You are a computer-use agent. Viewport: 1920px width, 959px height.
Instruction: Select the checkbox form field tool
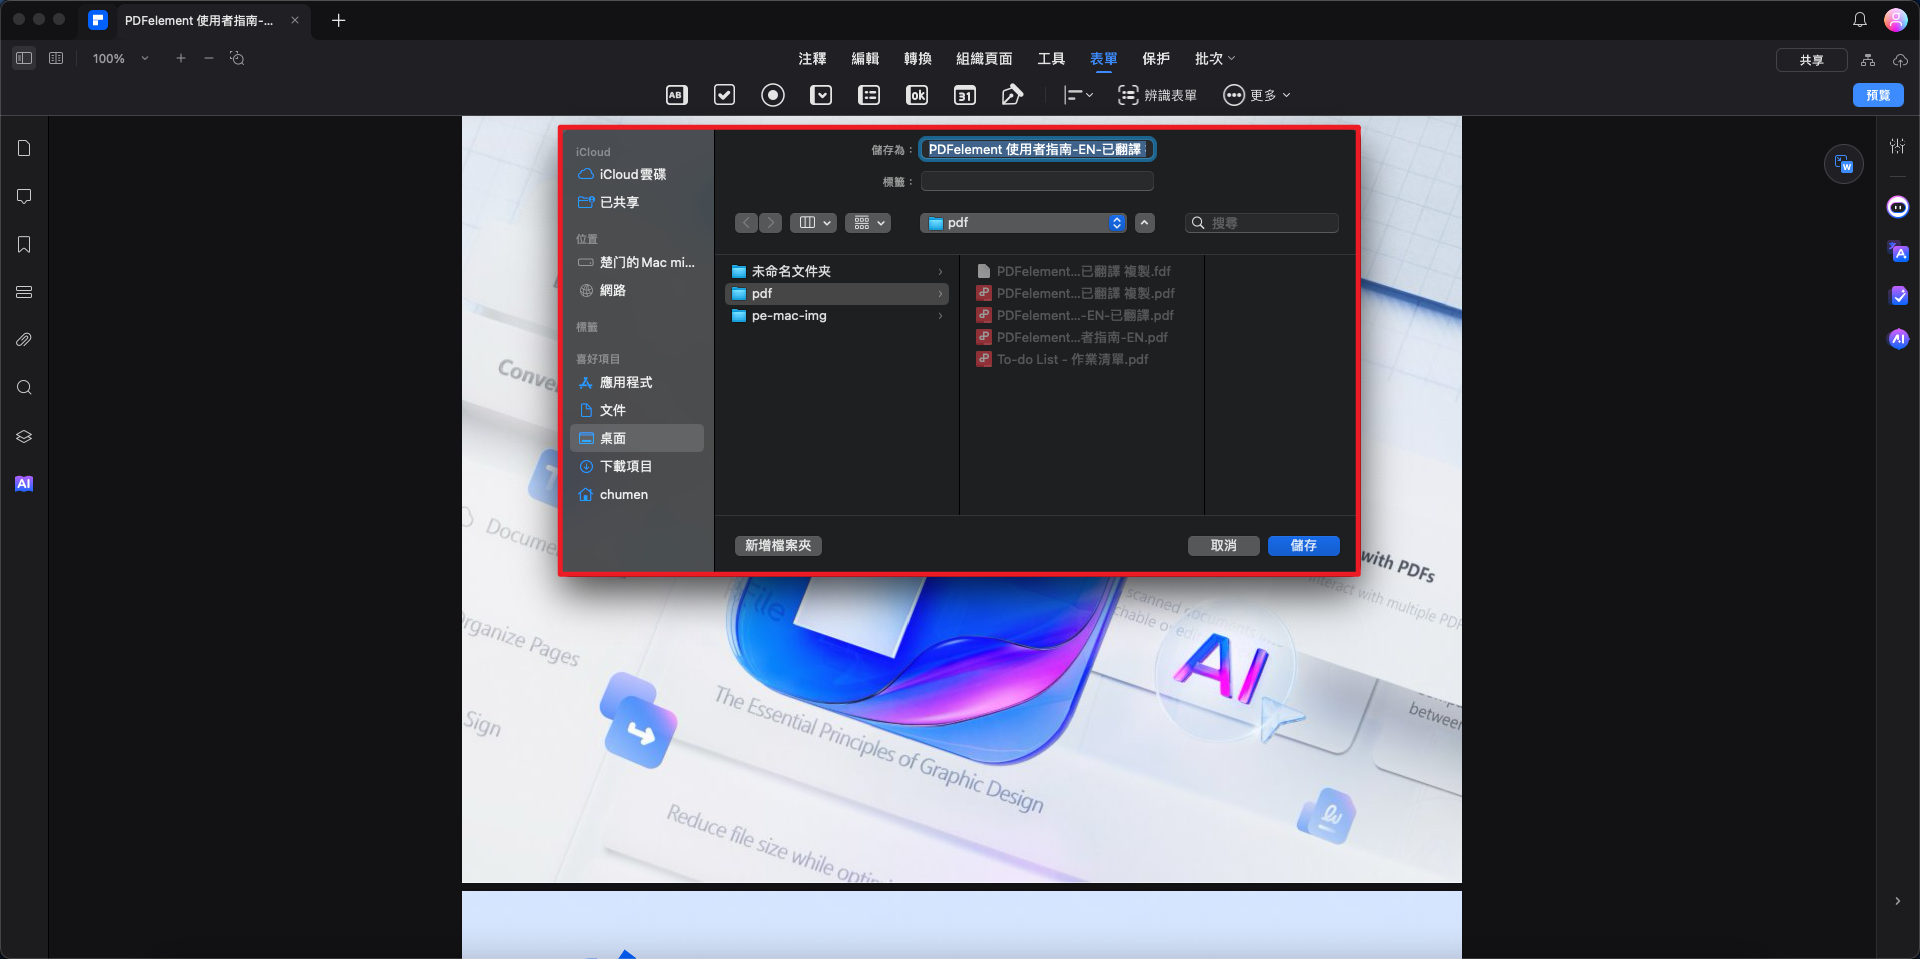coord(724,95)
